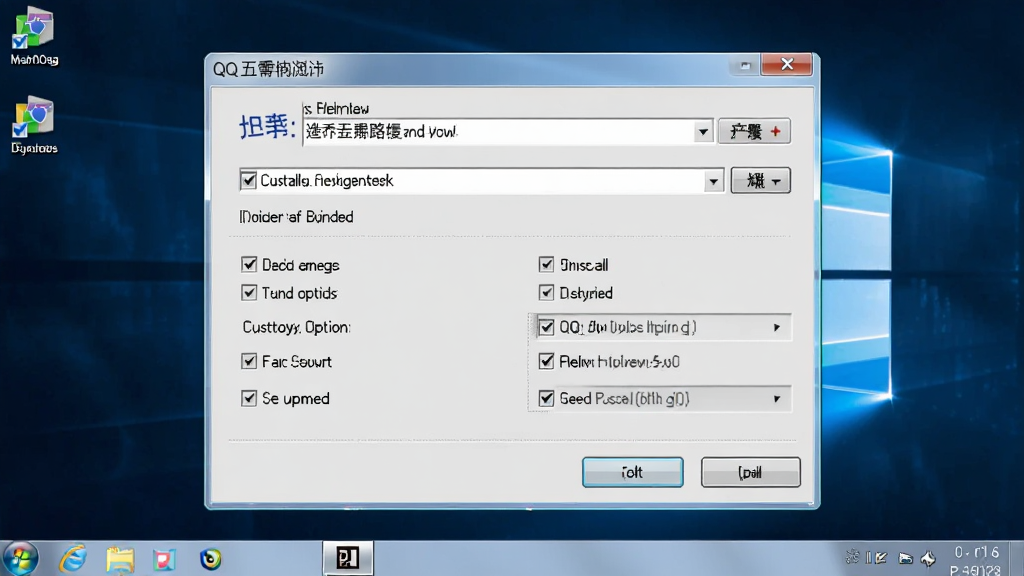The image size is (1024, 576).
Task: Toggle the Decd emegs checkbox
Action: coord(249,264)
